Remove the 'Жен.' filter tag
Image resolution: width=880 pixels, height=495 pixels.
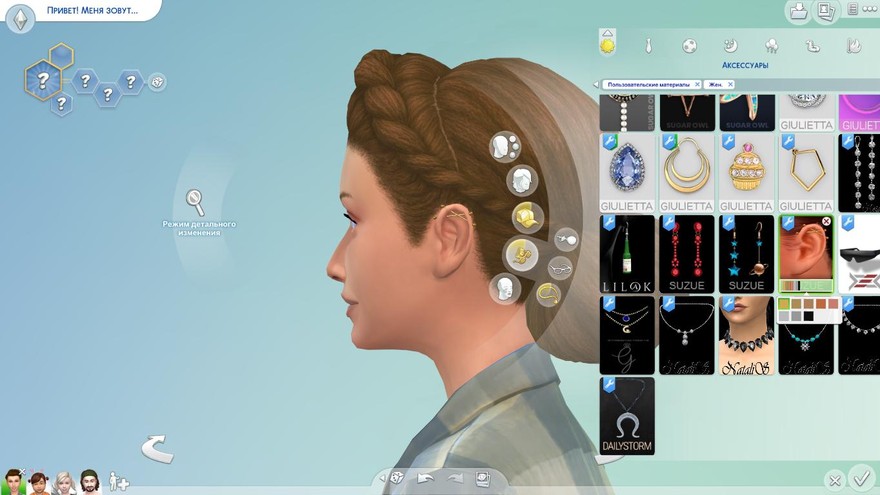click(730, 84)
